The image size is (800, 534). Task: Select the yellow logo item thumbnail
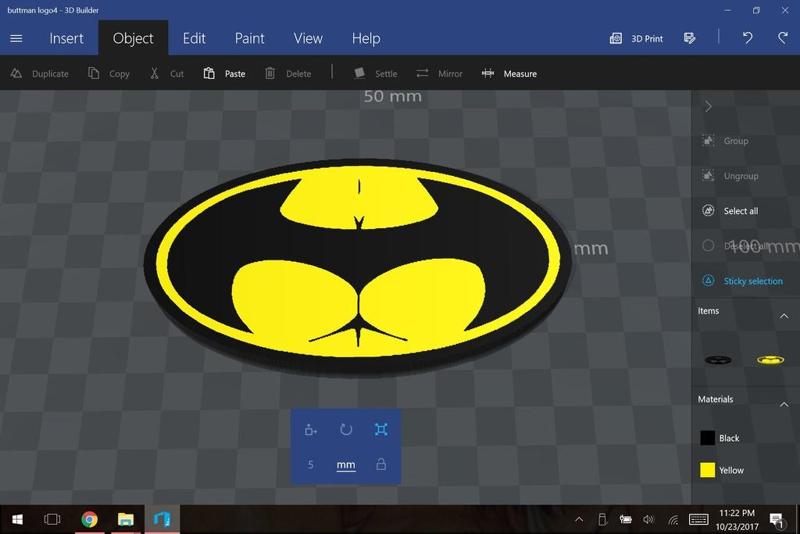click(770, 358)
